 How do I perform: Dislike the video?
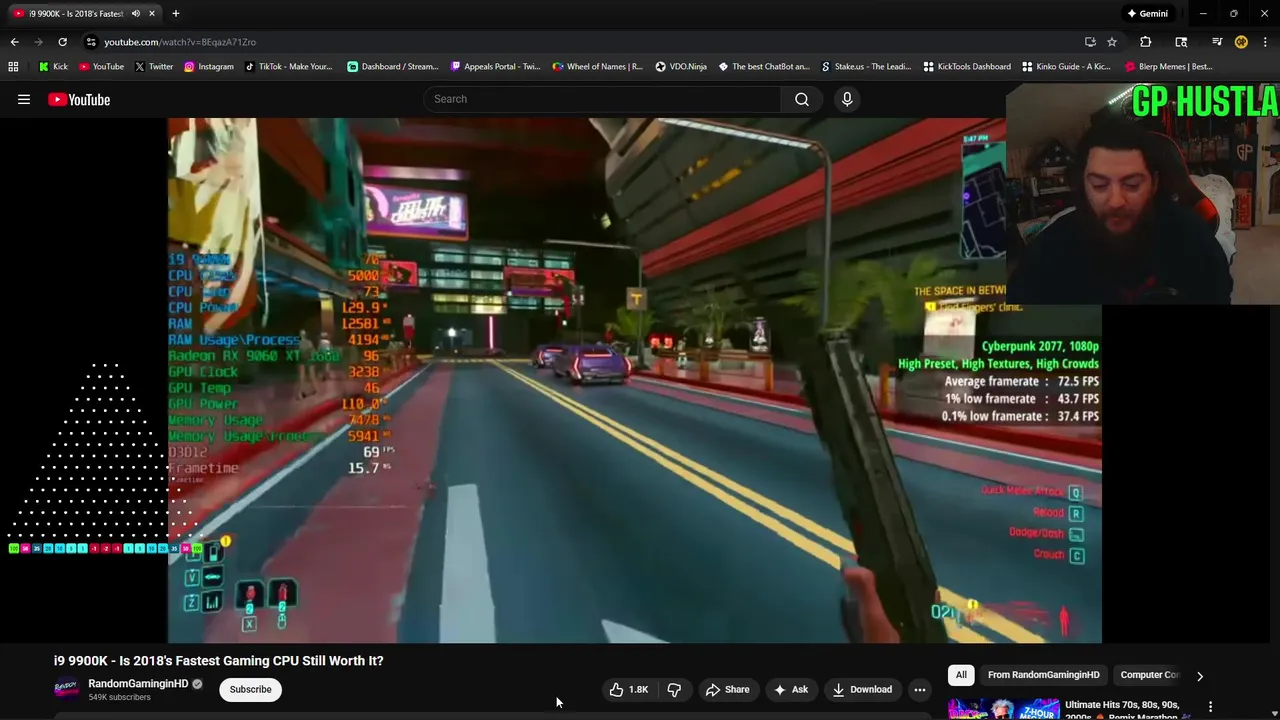click(674, 689)
